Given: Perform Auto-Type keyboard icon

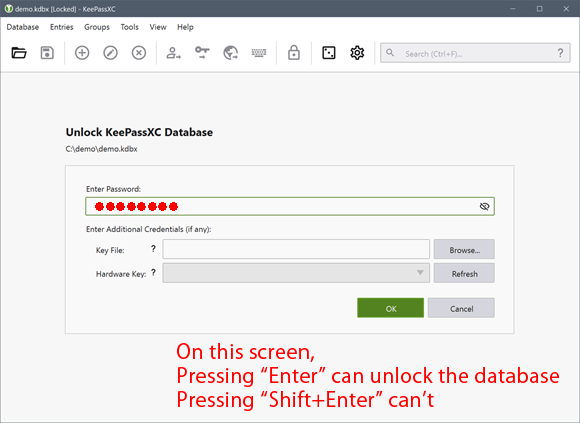Looking at the screenshot, I should [259, 53].
